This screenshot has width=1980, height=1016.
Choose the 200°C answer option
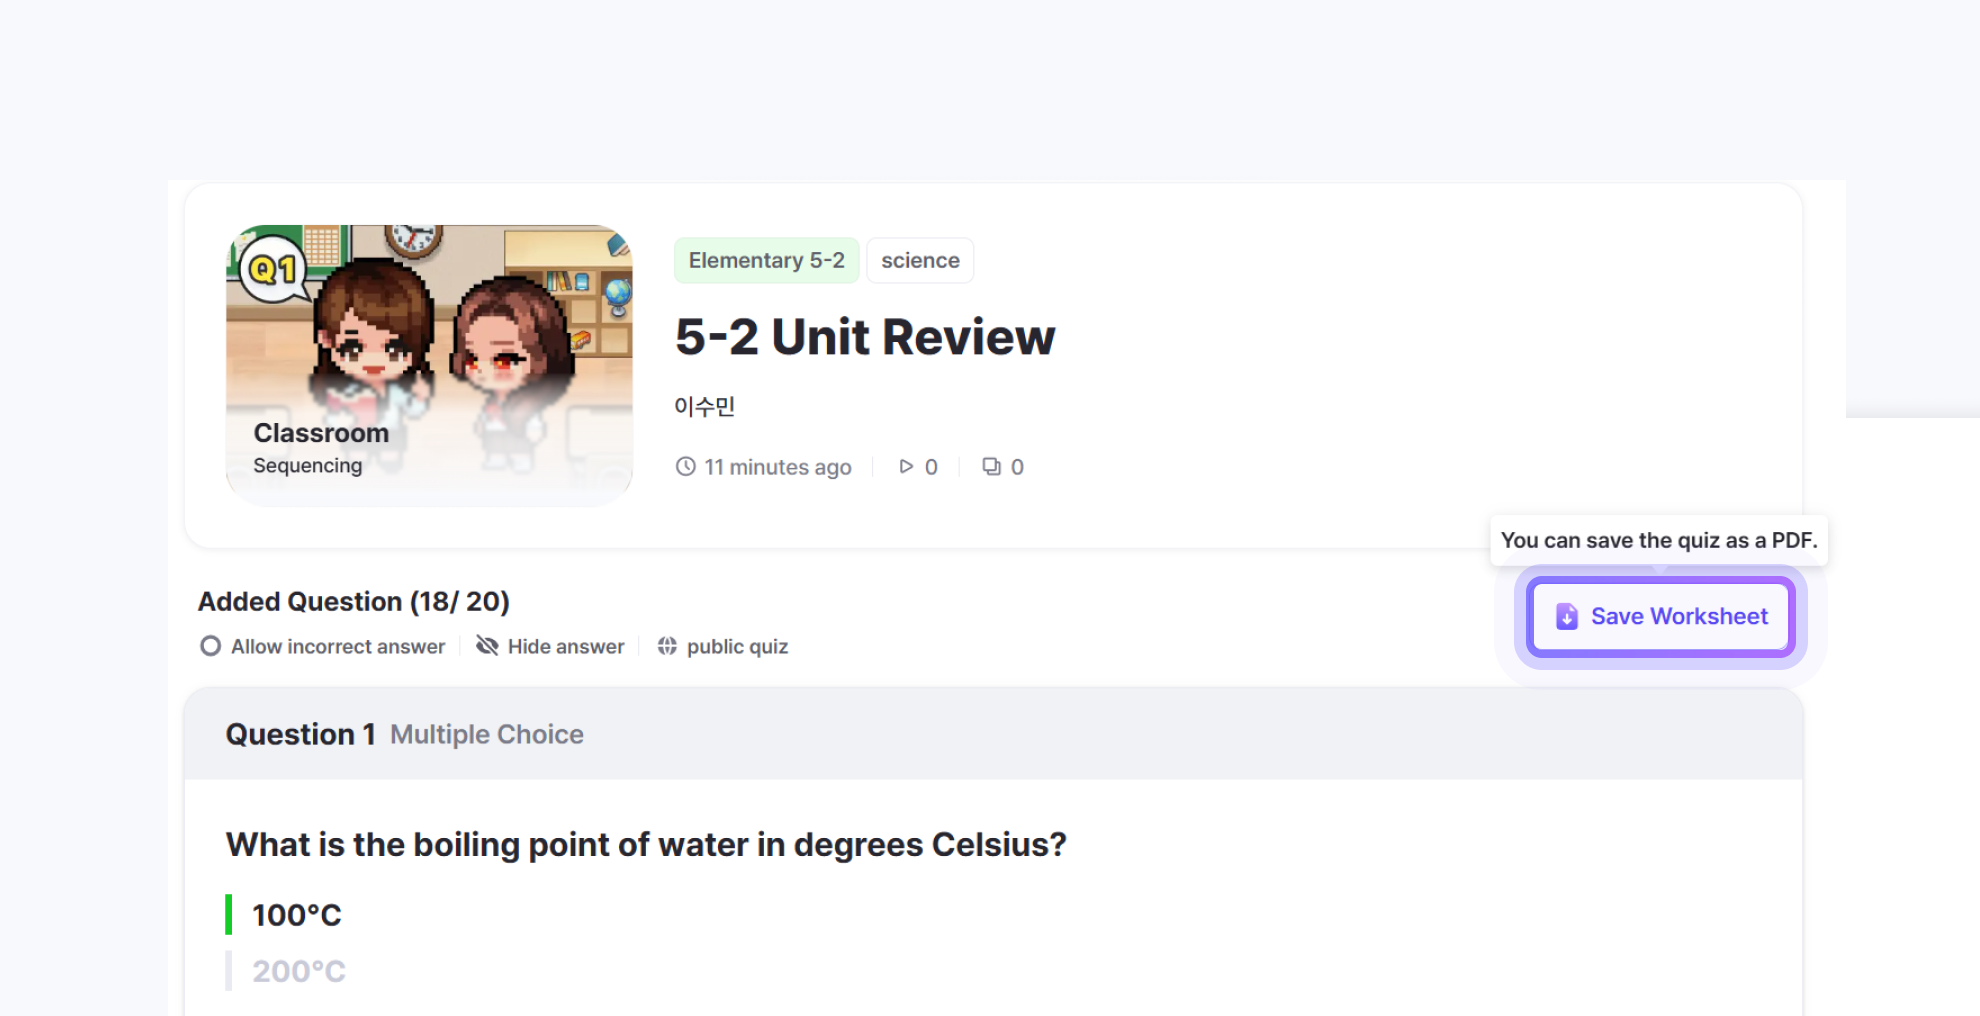[x=299, y=971]
